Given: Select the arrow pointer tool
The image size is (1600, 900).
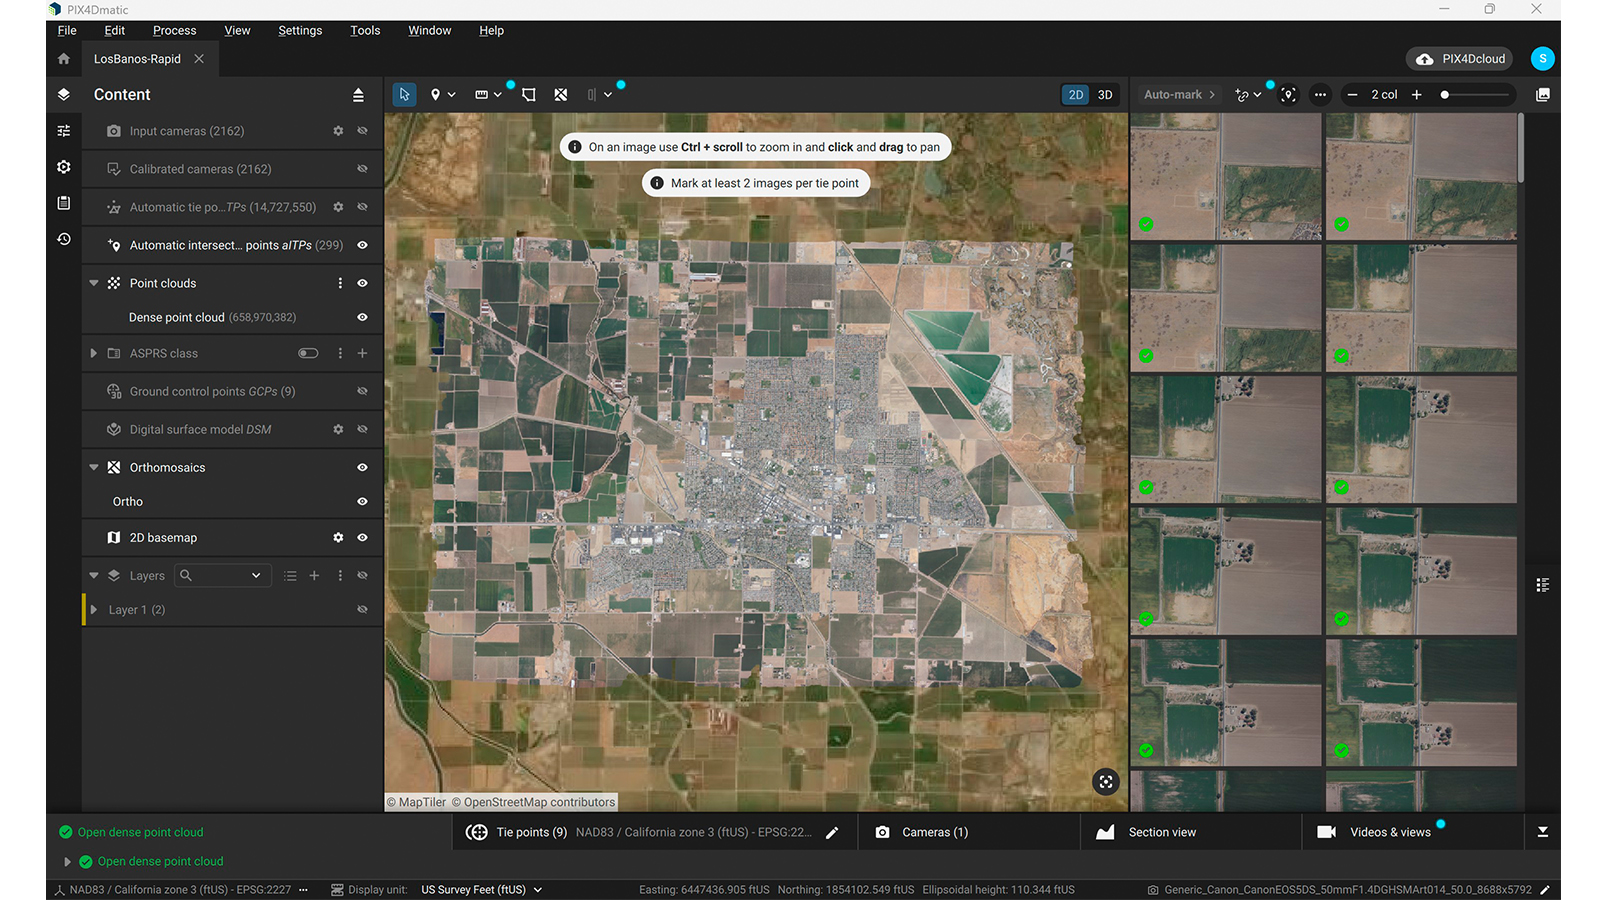Looking at the screenshot, I should click(404, 94).
